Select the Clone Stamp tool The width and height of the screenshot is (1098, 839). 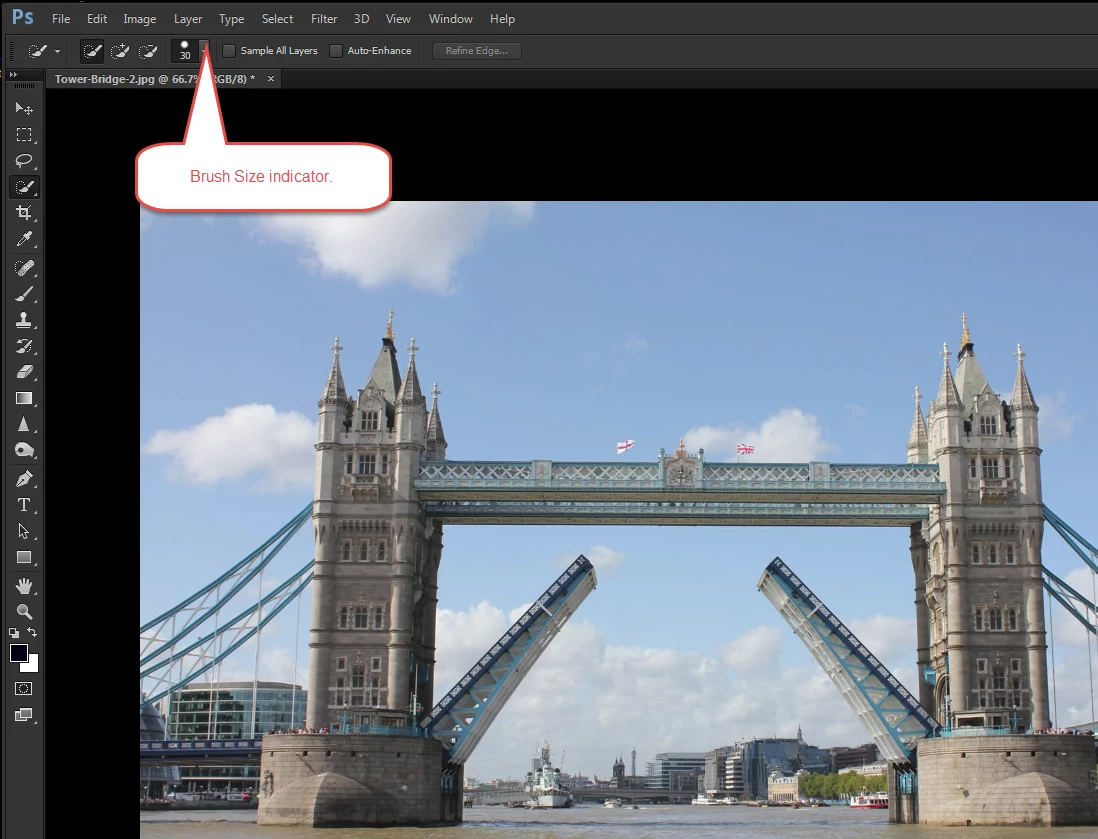[x=24, y=320]
